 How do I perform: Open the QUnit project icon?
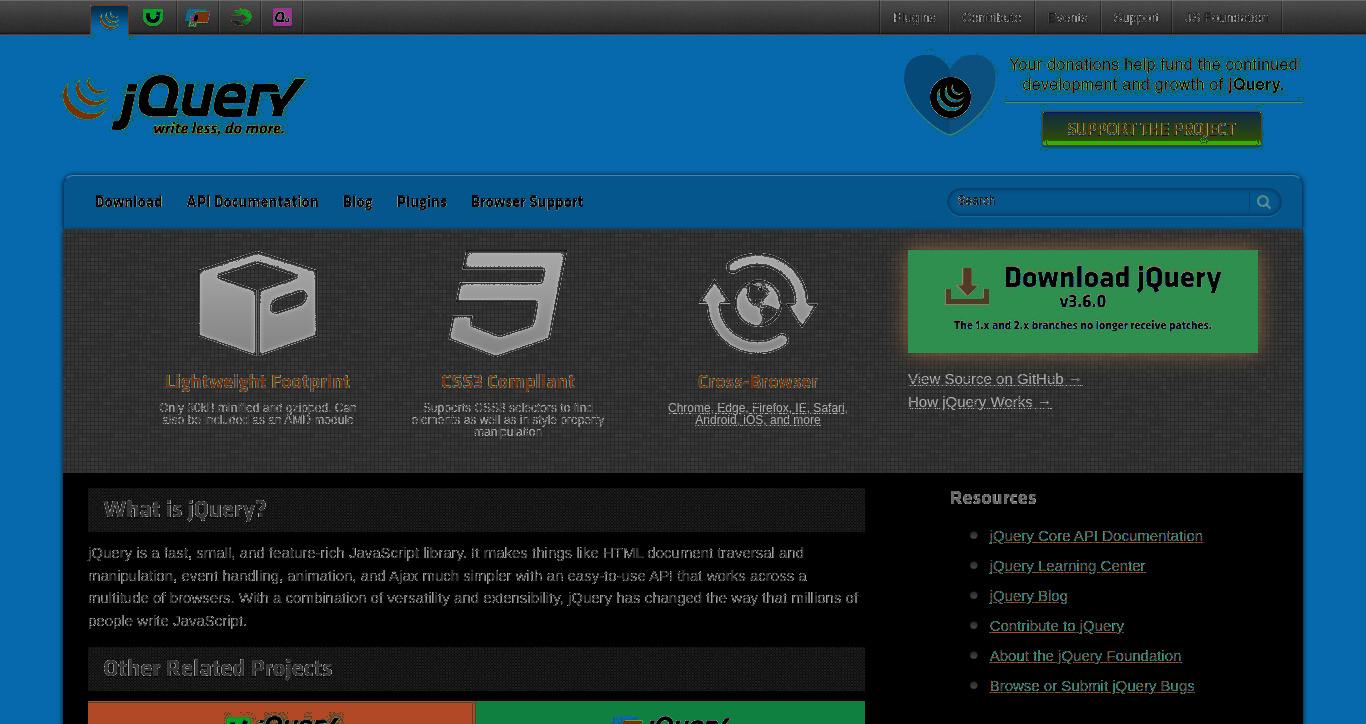pyautogui.click(x=282, y=17)
